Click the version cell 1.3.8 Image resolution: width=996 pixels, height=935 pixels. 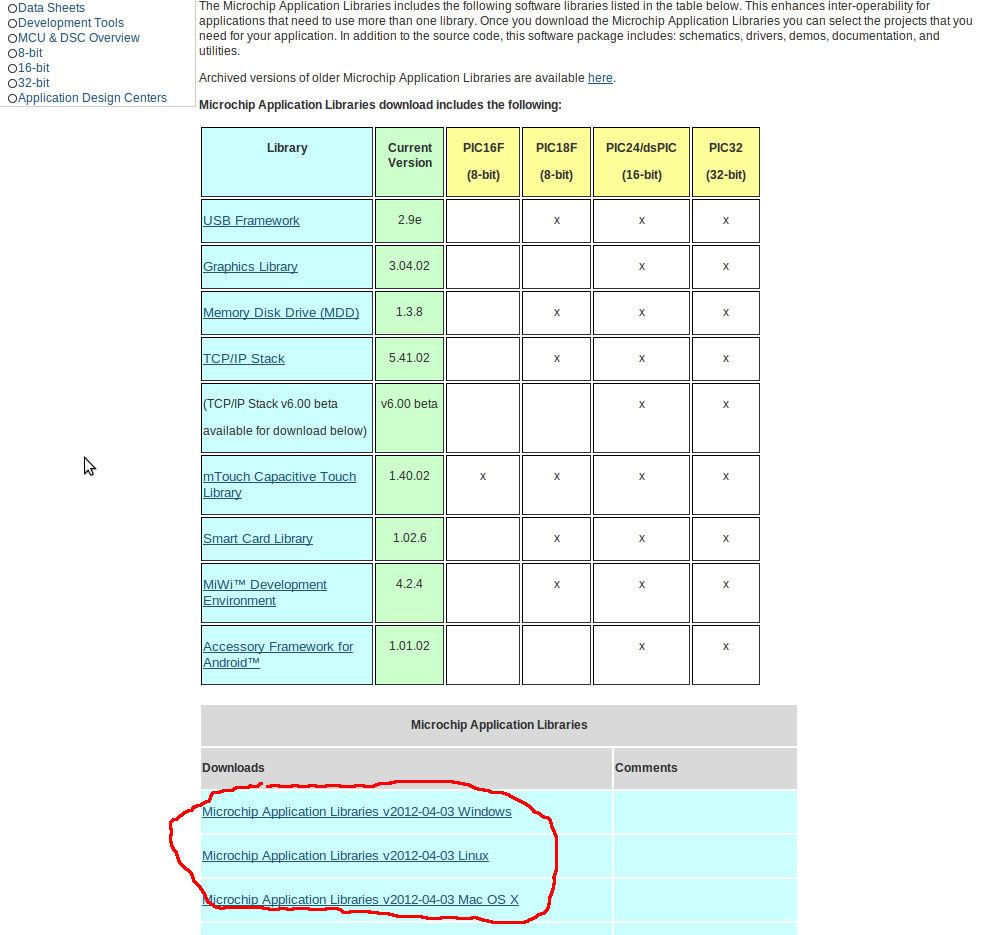410,313
